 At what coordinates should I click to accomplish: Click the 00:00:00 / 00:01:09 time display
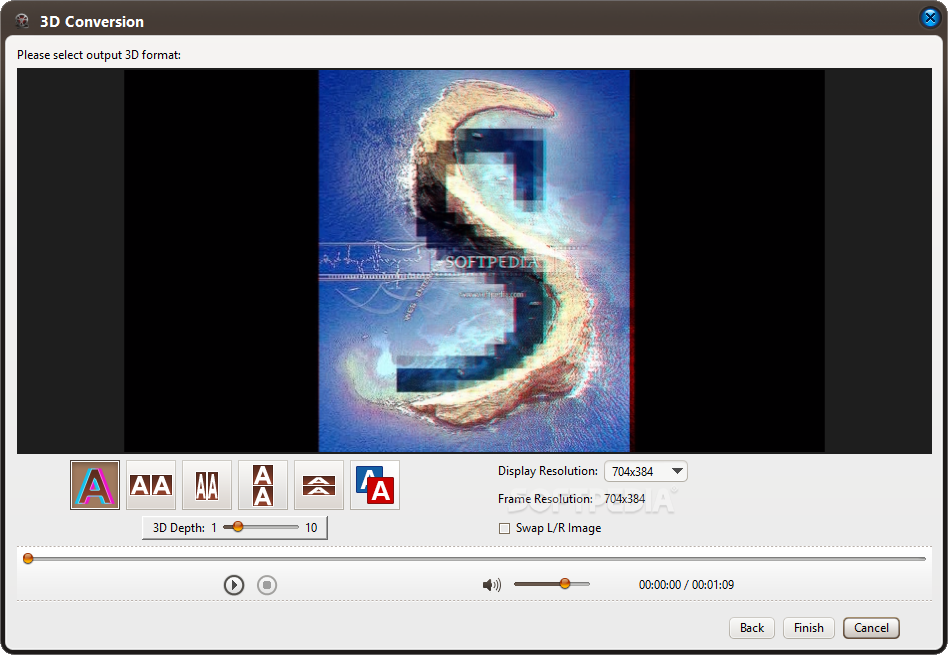click(x=686, y=585)
